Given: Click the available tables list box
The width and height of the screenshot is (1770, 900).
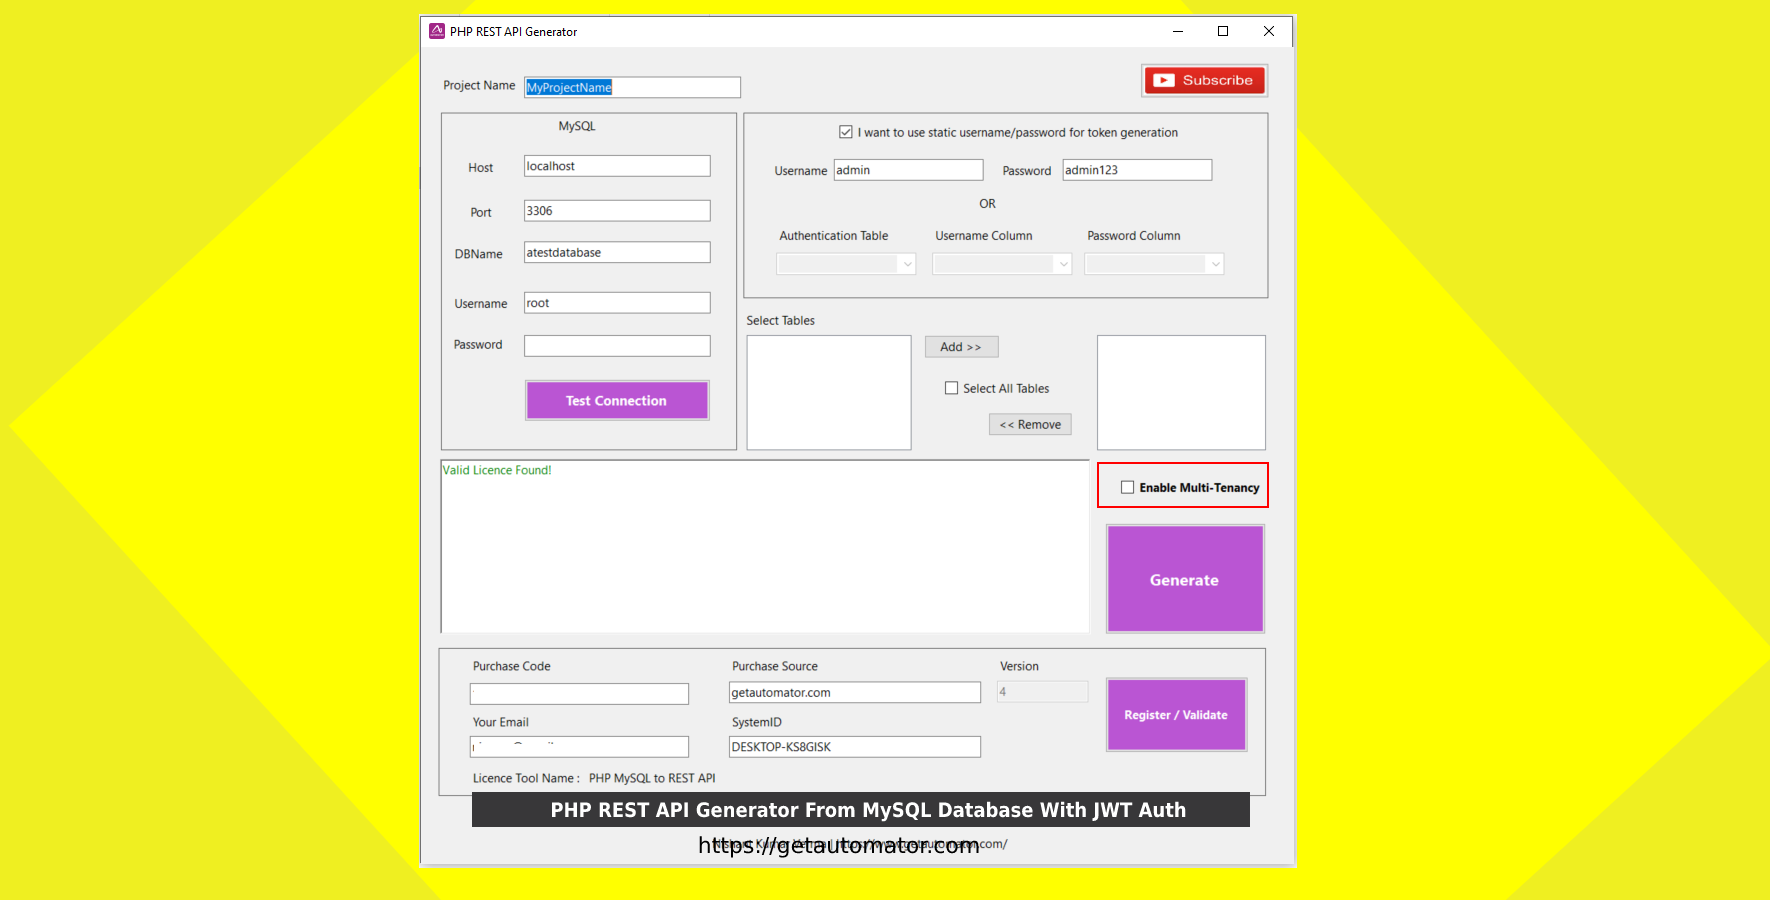Looking at the screenshot, I should click(x=829, y=392).
